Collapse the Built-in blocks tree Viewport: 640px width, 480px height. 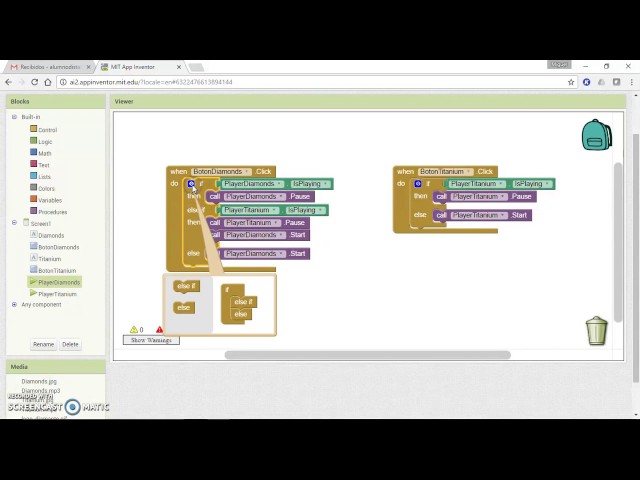pos(14,117)
